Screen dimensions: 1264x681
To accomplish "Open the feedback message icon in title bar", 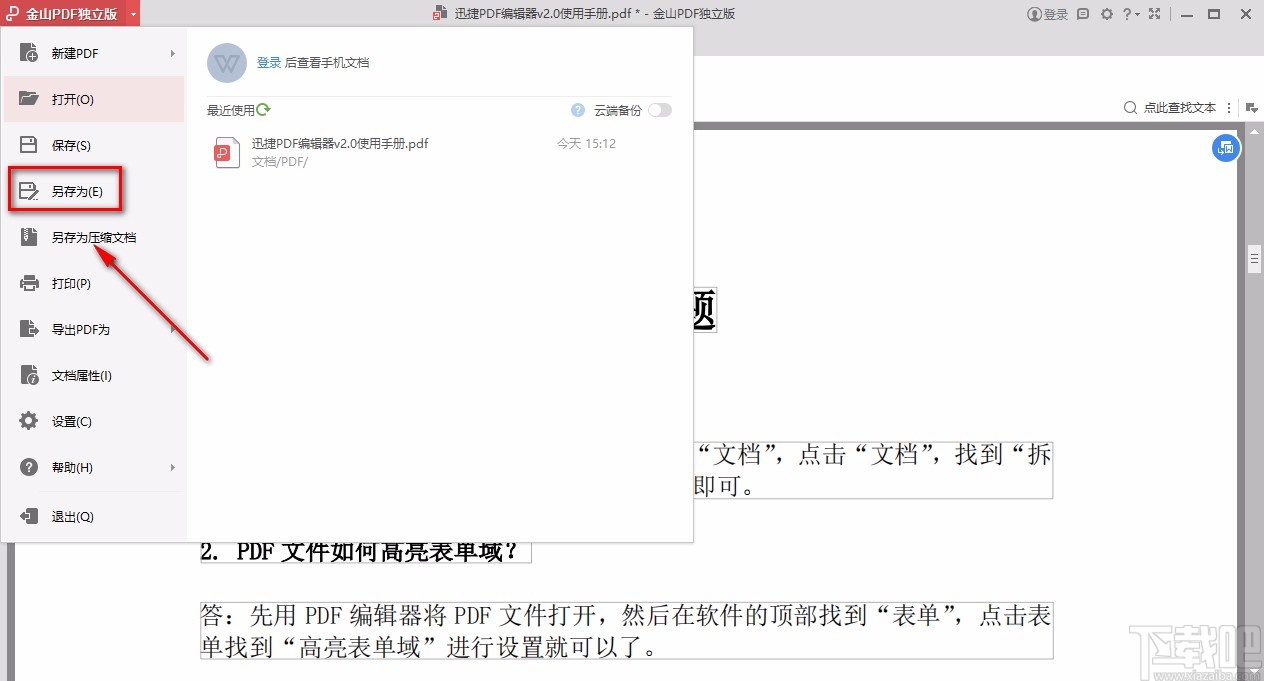I will [x=1083, y=14].
